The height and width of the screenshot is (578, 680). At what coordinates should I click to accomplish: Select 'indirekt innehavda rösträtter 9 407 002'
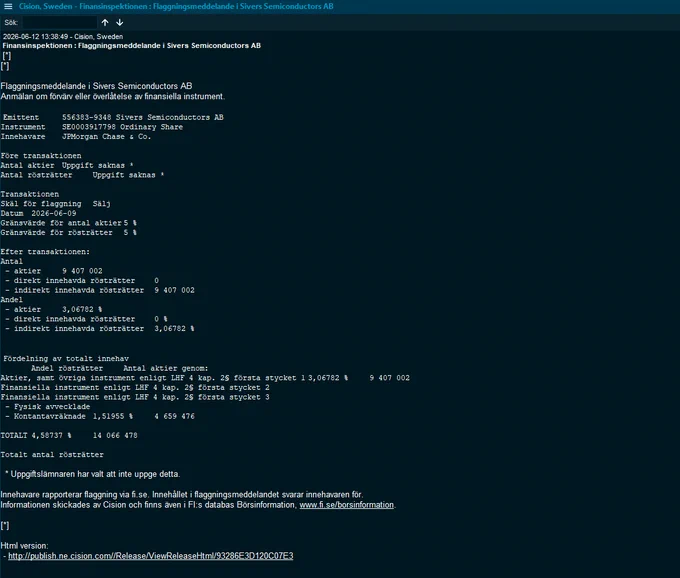pos(100,290)
